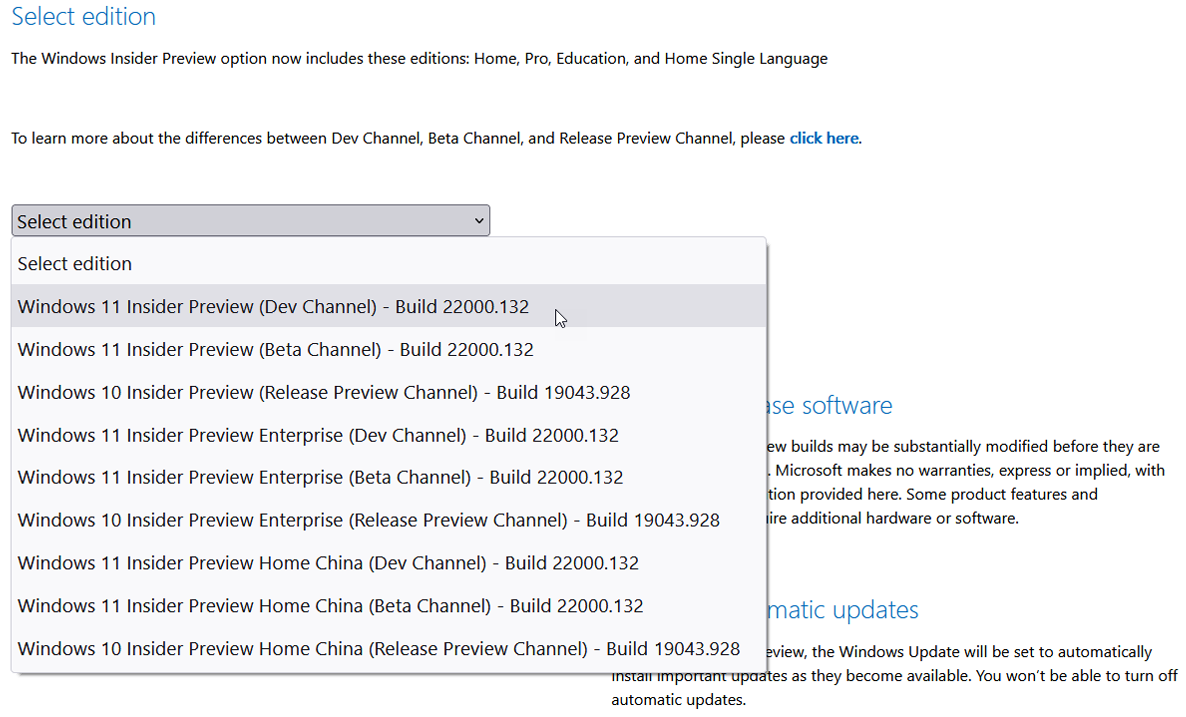Click the 'Windows Update will be set to automatically' text
This screenshot has width=1186, height=717.
click(959, 652)
